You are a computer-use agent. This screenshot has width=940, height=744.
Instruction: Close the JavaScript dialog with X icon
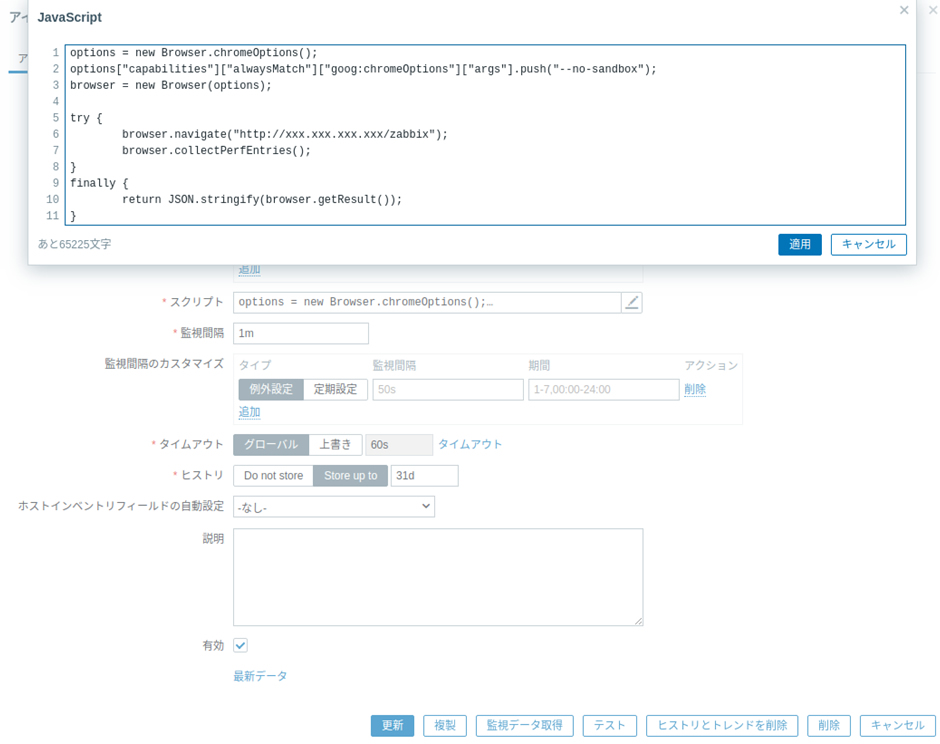[x=904, y=10]
